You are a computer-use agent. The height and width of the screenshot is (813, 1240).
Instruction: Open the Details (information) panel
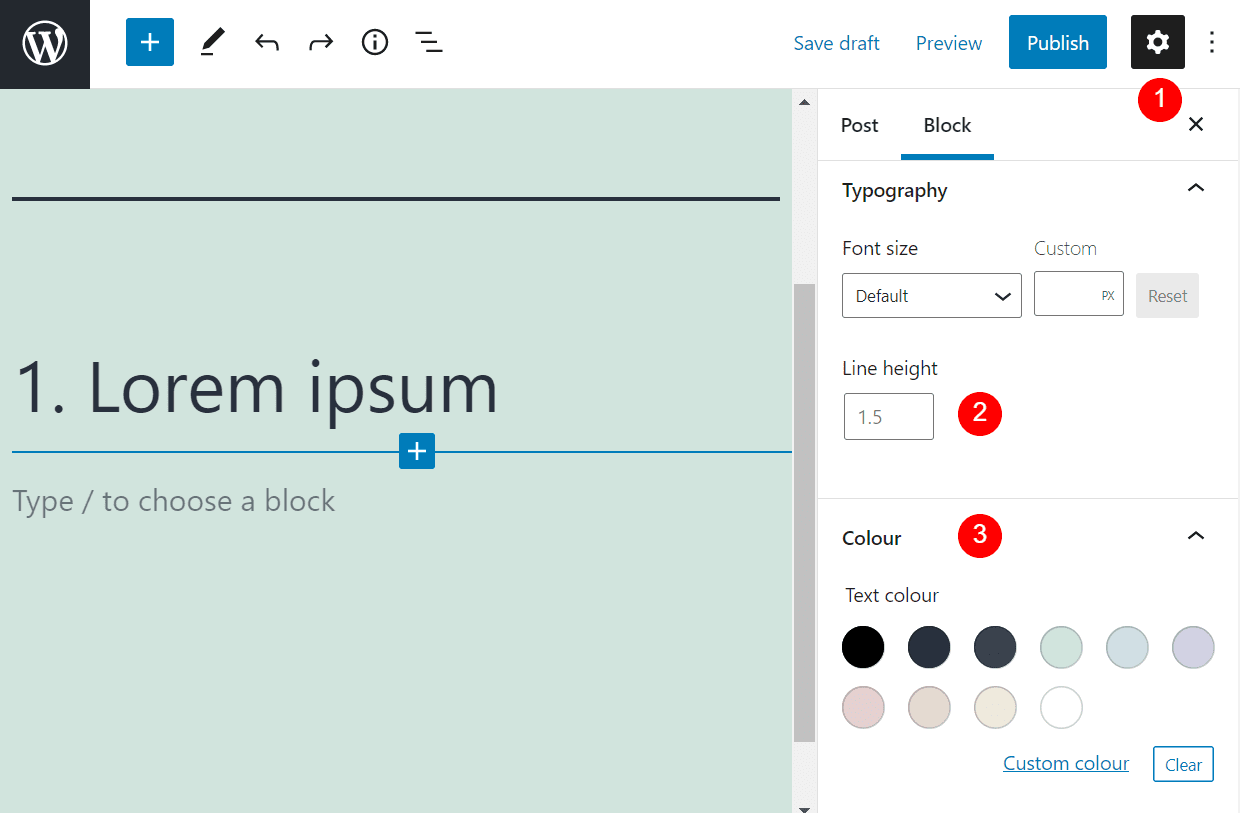[374, 42]
